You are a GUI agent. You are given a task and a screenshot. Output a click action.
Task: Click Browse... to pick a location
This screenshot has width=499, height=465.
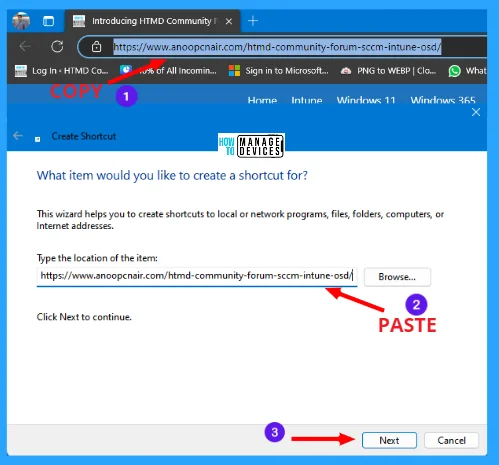pos(397,277)
